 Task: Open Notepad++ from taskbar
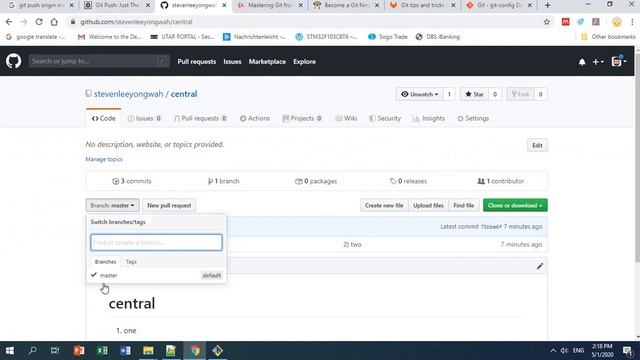pos(171,351)
